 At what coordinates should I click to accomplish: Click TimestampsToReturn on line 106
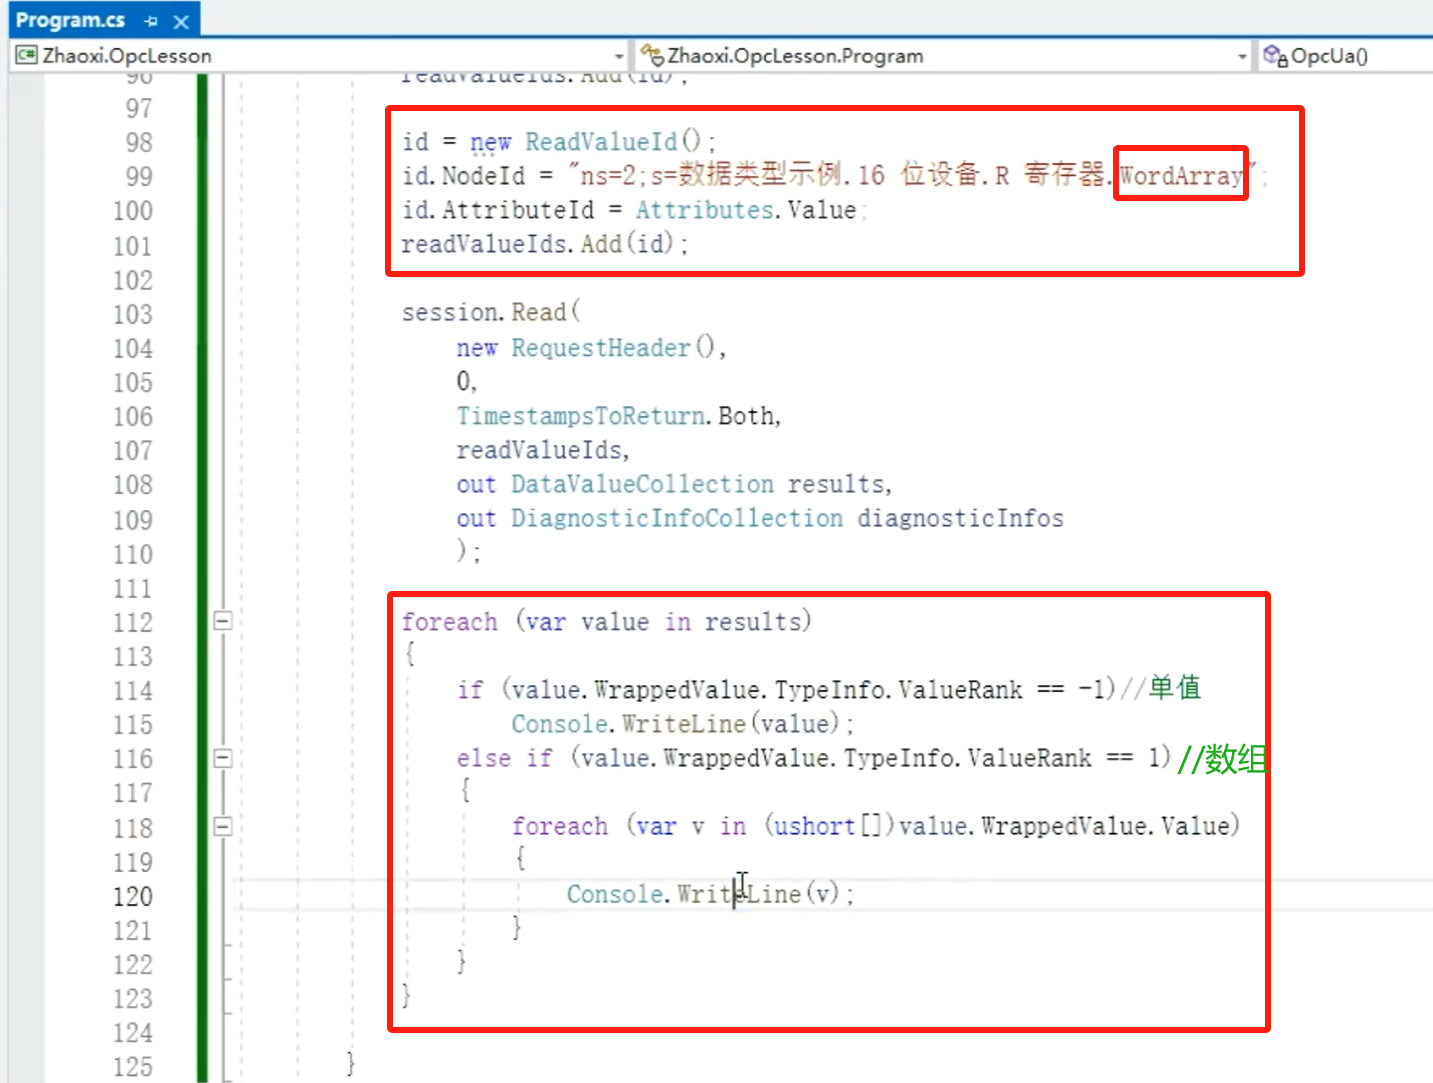click(581, 416)
